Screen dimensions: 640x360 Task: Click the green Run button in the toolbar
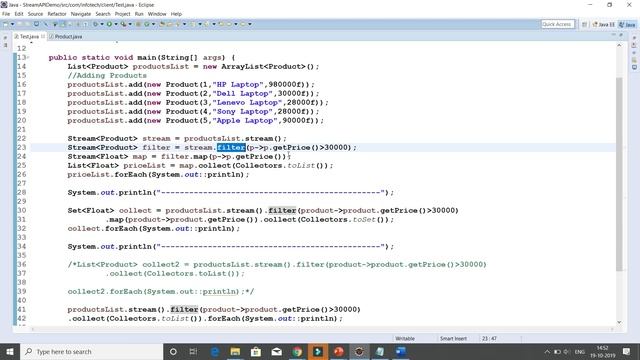pos(109,24)
